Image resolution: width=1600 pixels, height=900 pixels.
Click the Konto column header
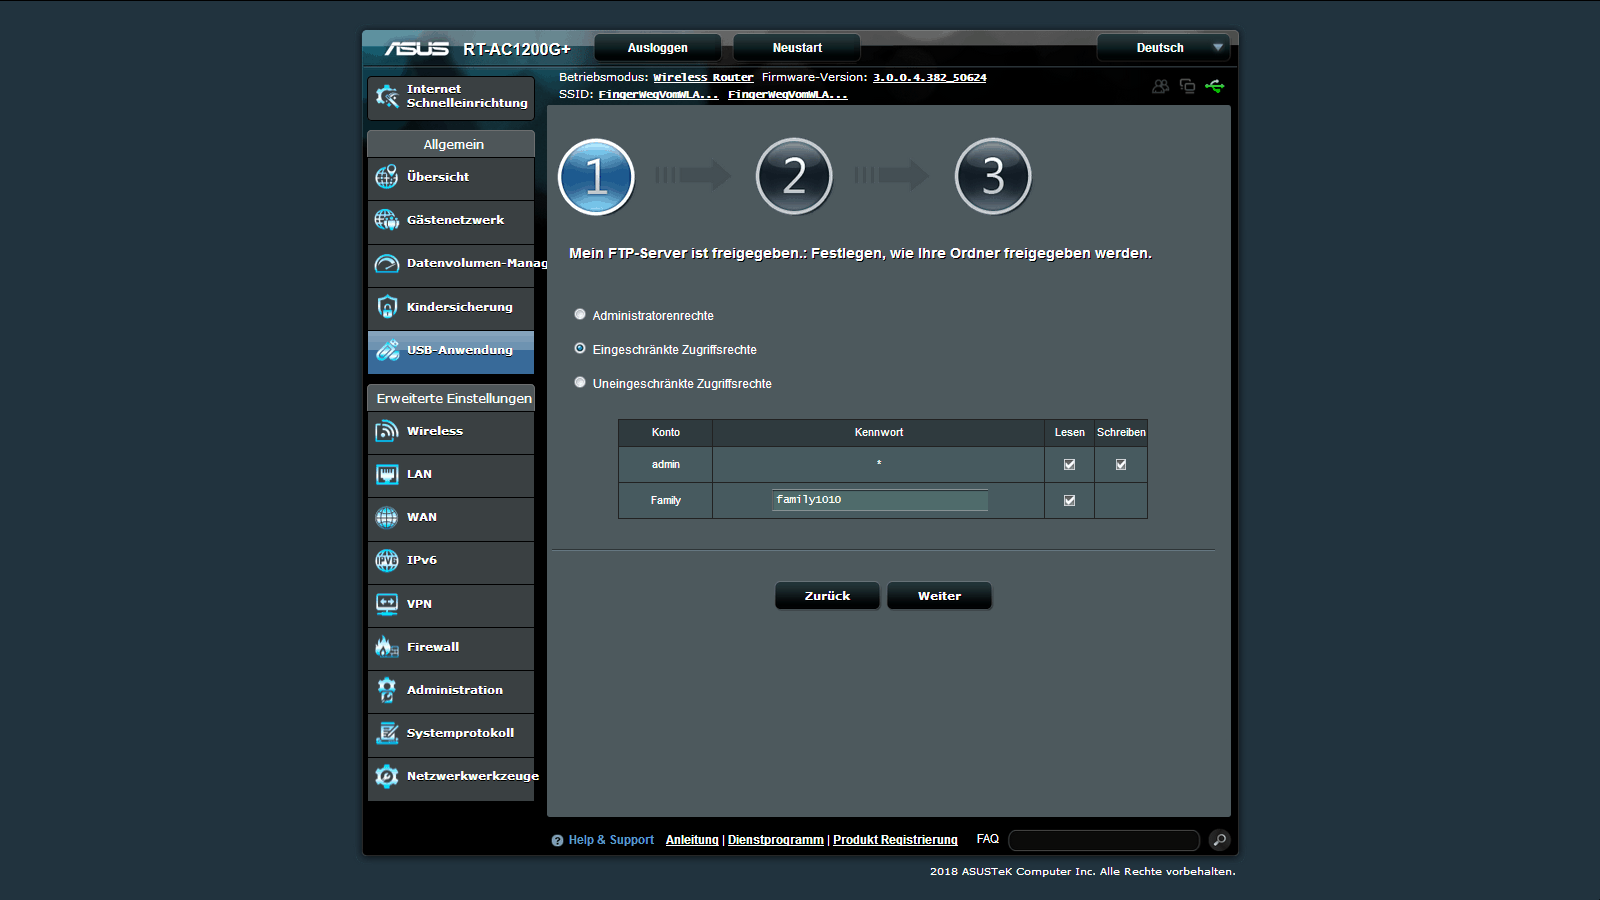click(666, 433)
